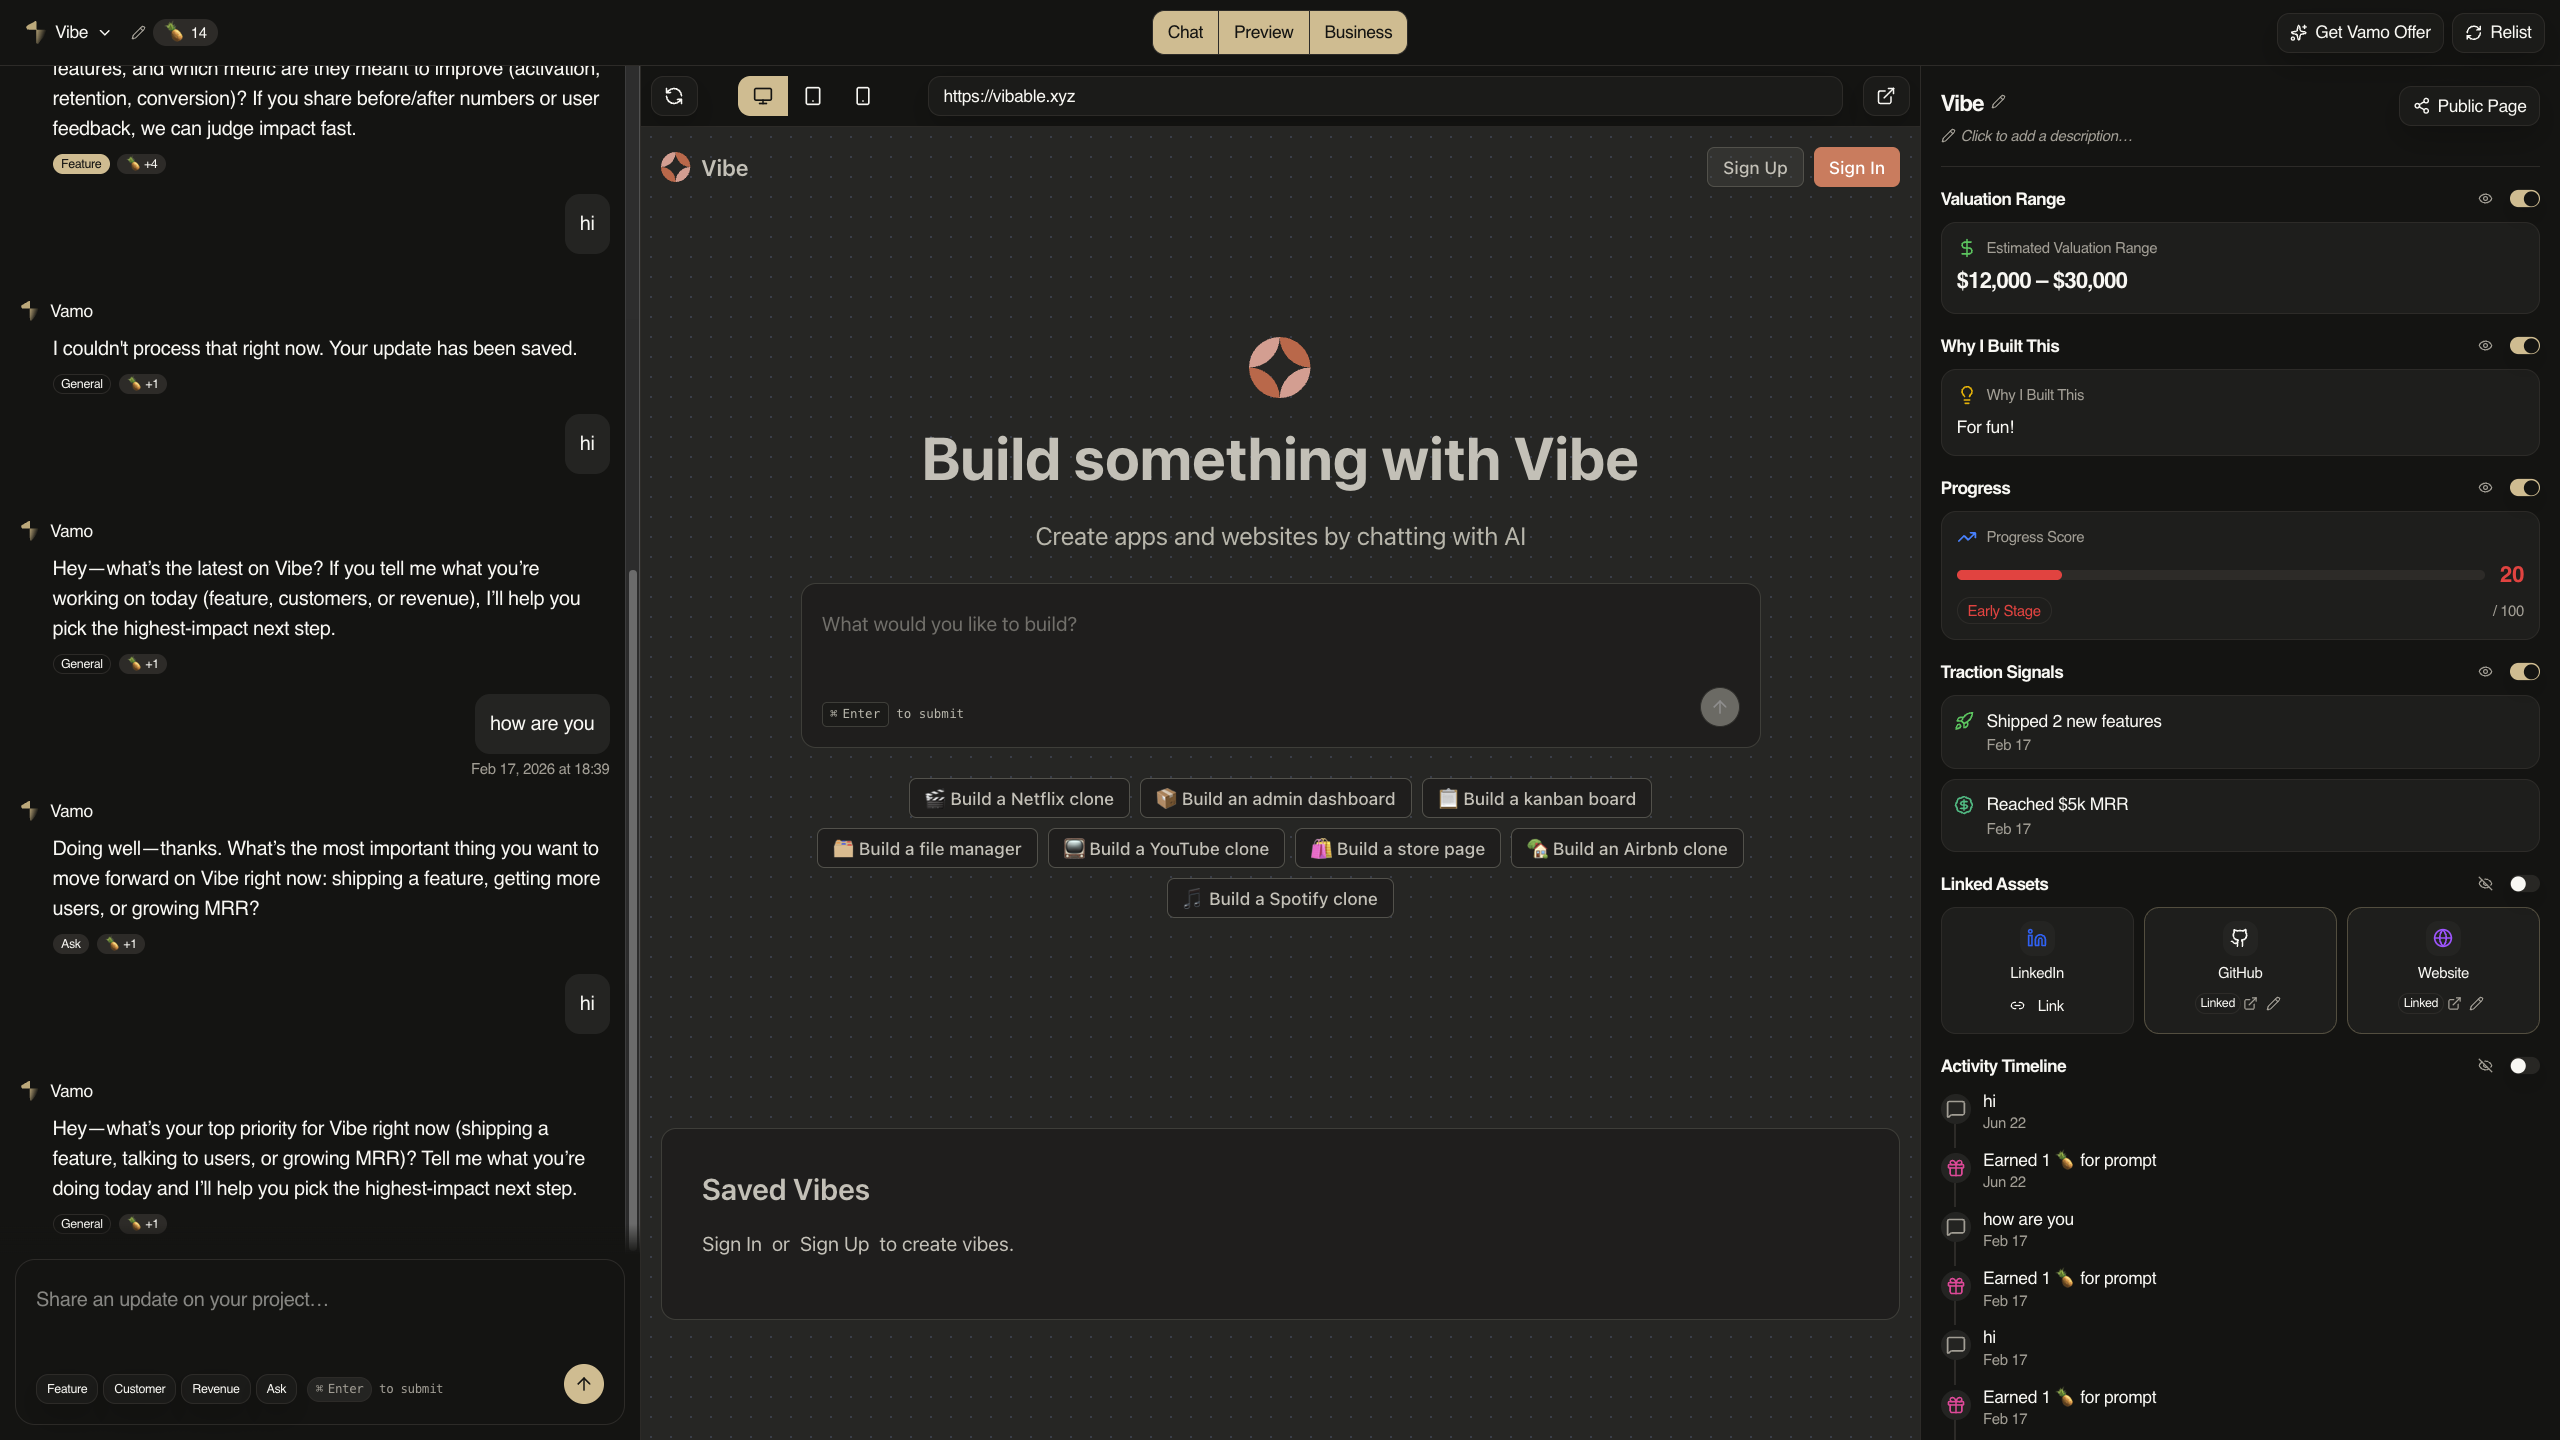The image size is (2560, 1440).
Task: Edit the GitHub linked asset
Action: click(2274, 1003)
